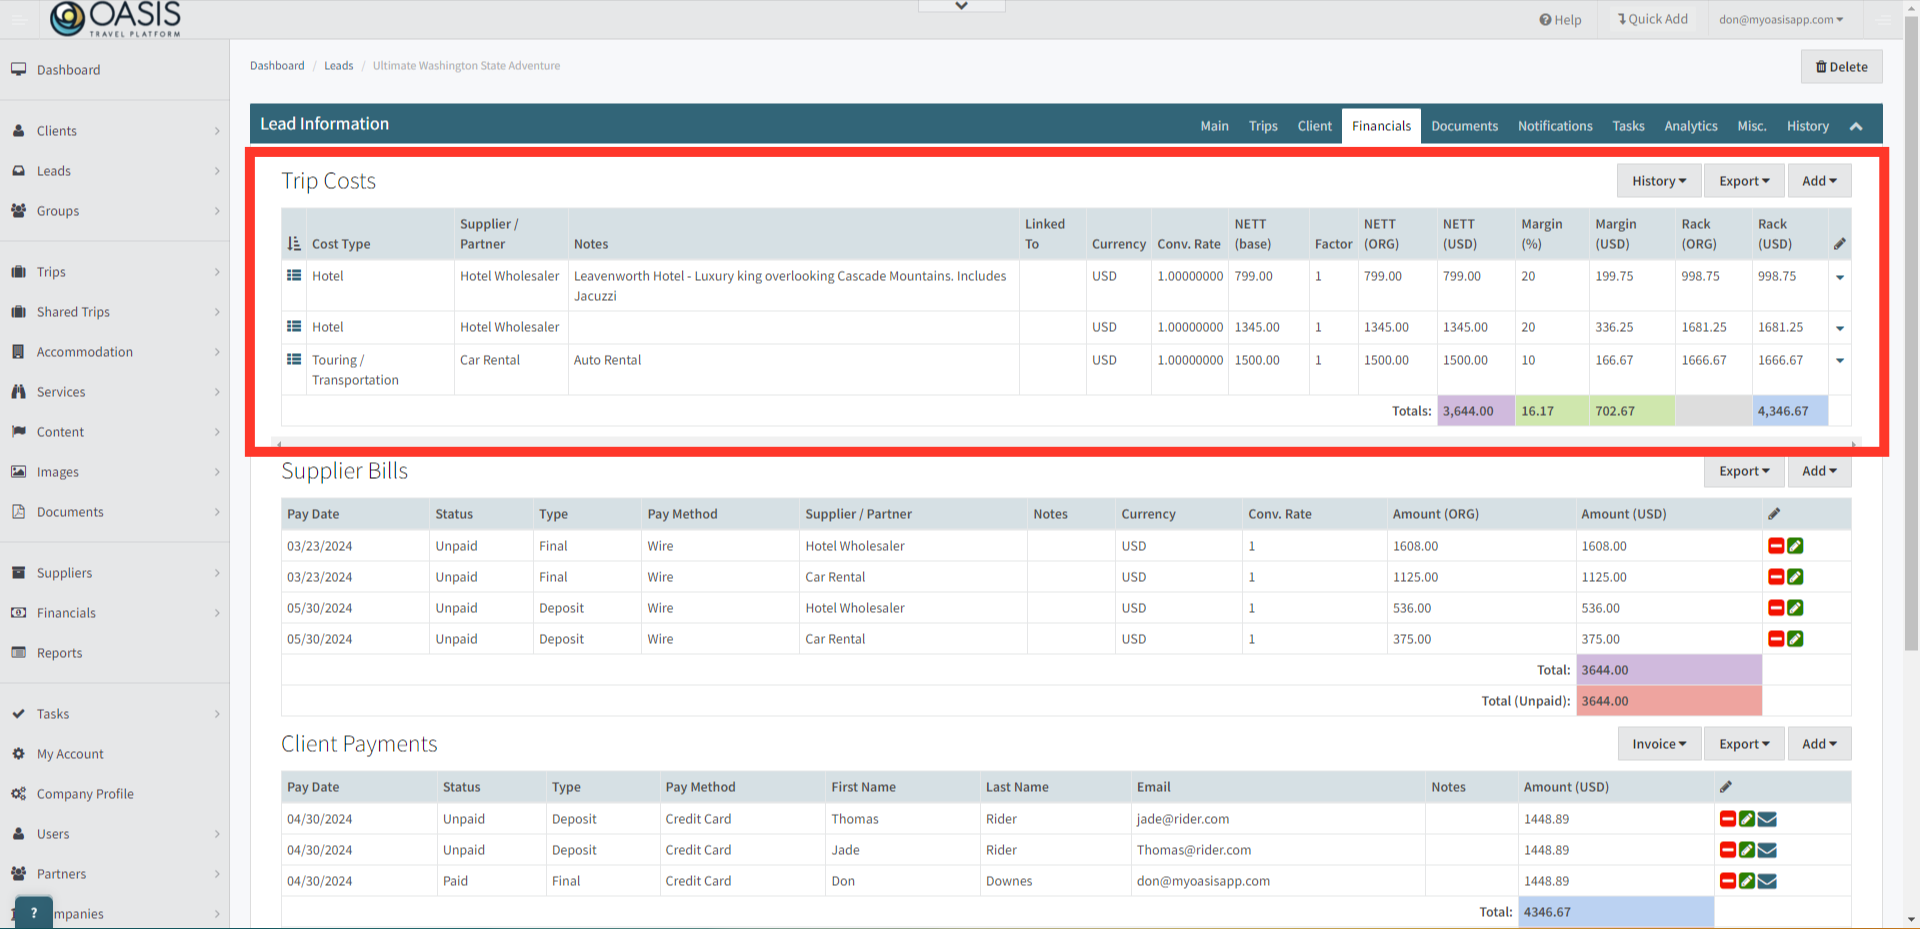Click green edit icon for Thomas Rider payment
Screen dimensions: 1920x929
(1747, 819)
